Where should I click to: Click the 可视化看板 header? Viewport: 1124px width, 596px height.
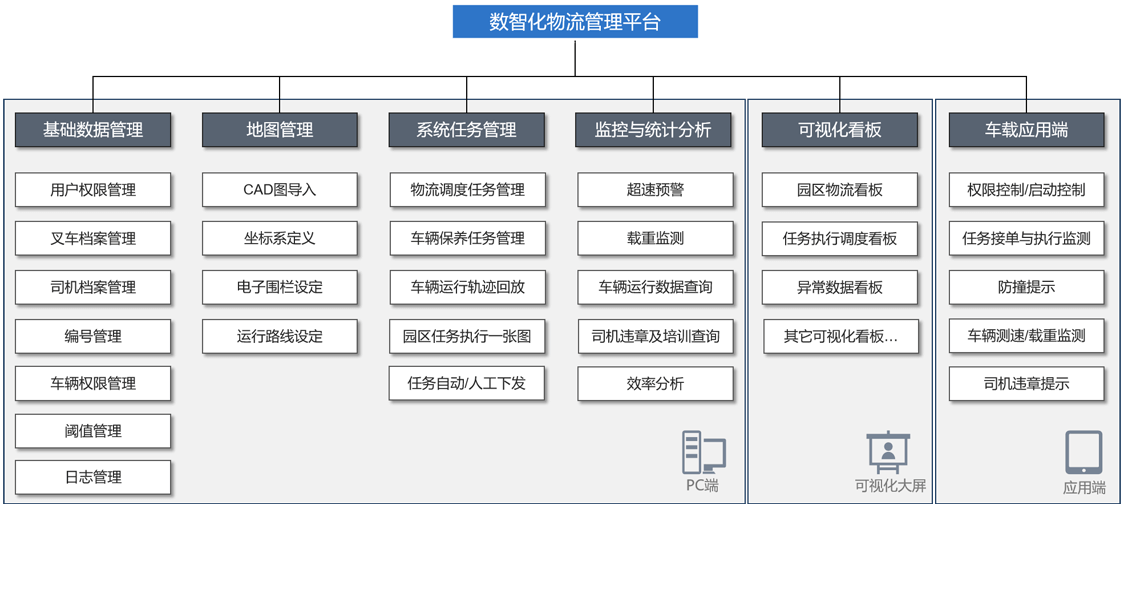tap(840, 130)
